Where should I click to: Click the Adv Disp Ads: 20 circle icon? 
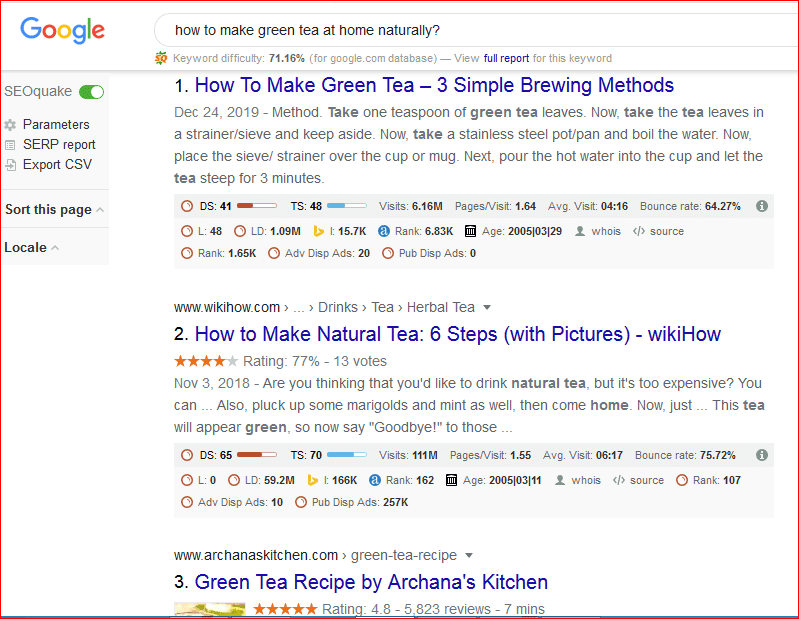[x=274, y=253]
